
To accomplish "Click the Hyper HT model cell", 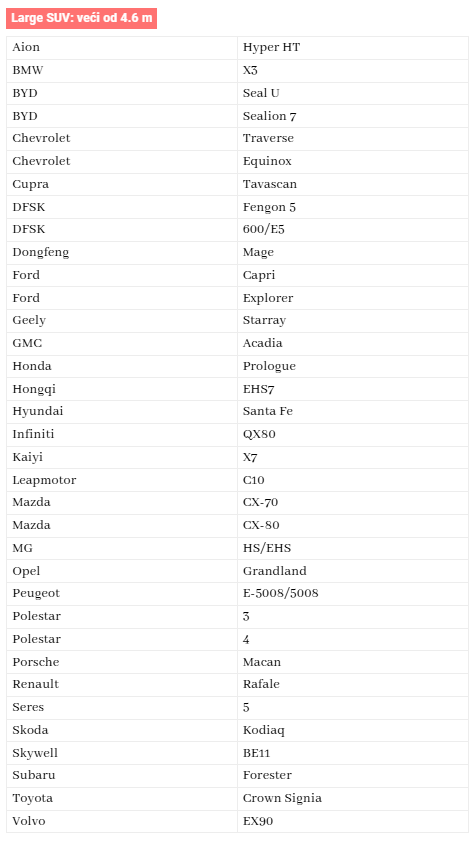I will 353,48.
